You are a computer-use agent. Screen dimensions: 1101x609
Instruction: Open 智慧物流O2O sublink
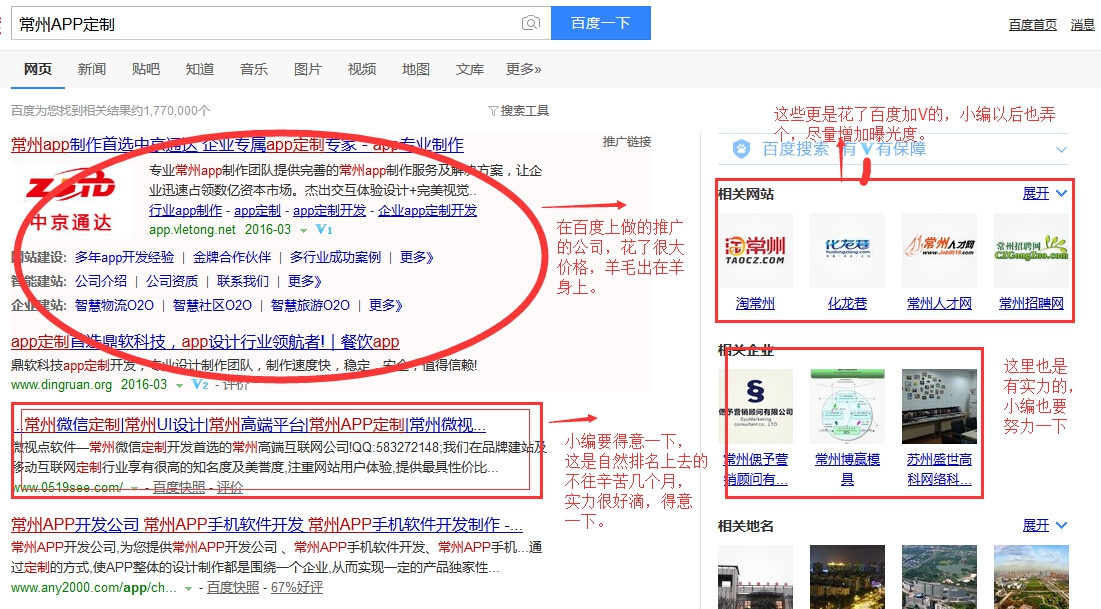(114, 305)
